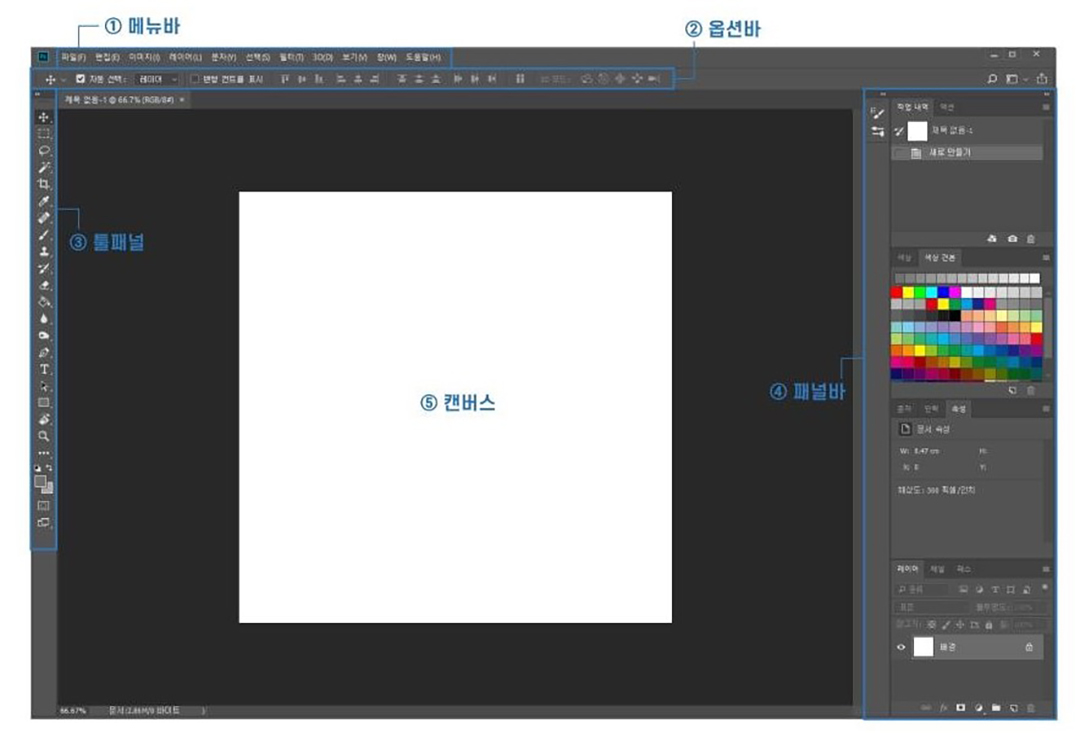Select the Zoom tool
Viewport: 1080px width, 733px height.
(x=43, y=436)
